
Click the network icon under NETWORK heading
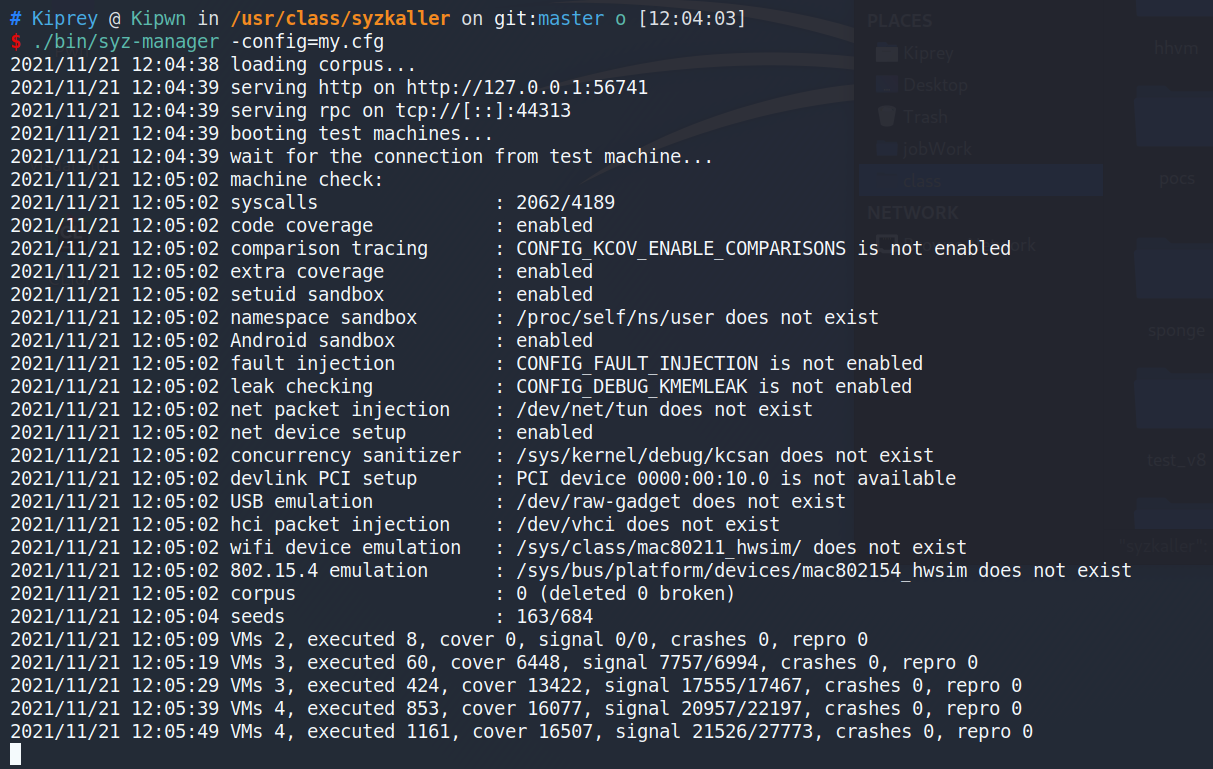click(x=885, y=243)
